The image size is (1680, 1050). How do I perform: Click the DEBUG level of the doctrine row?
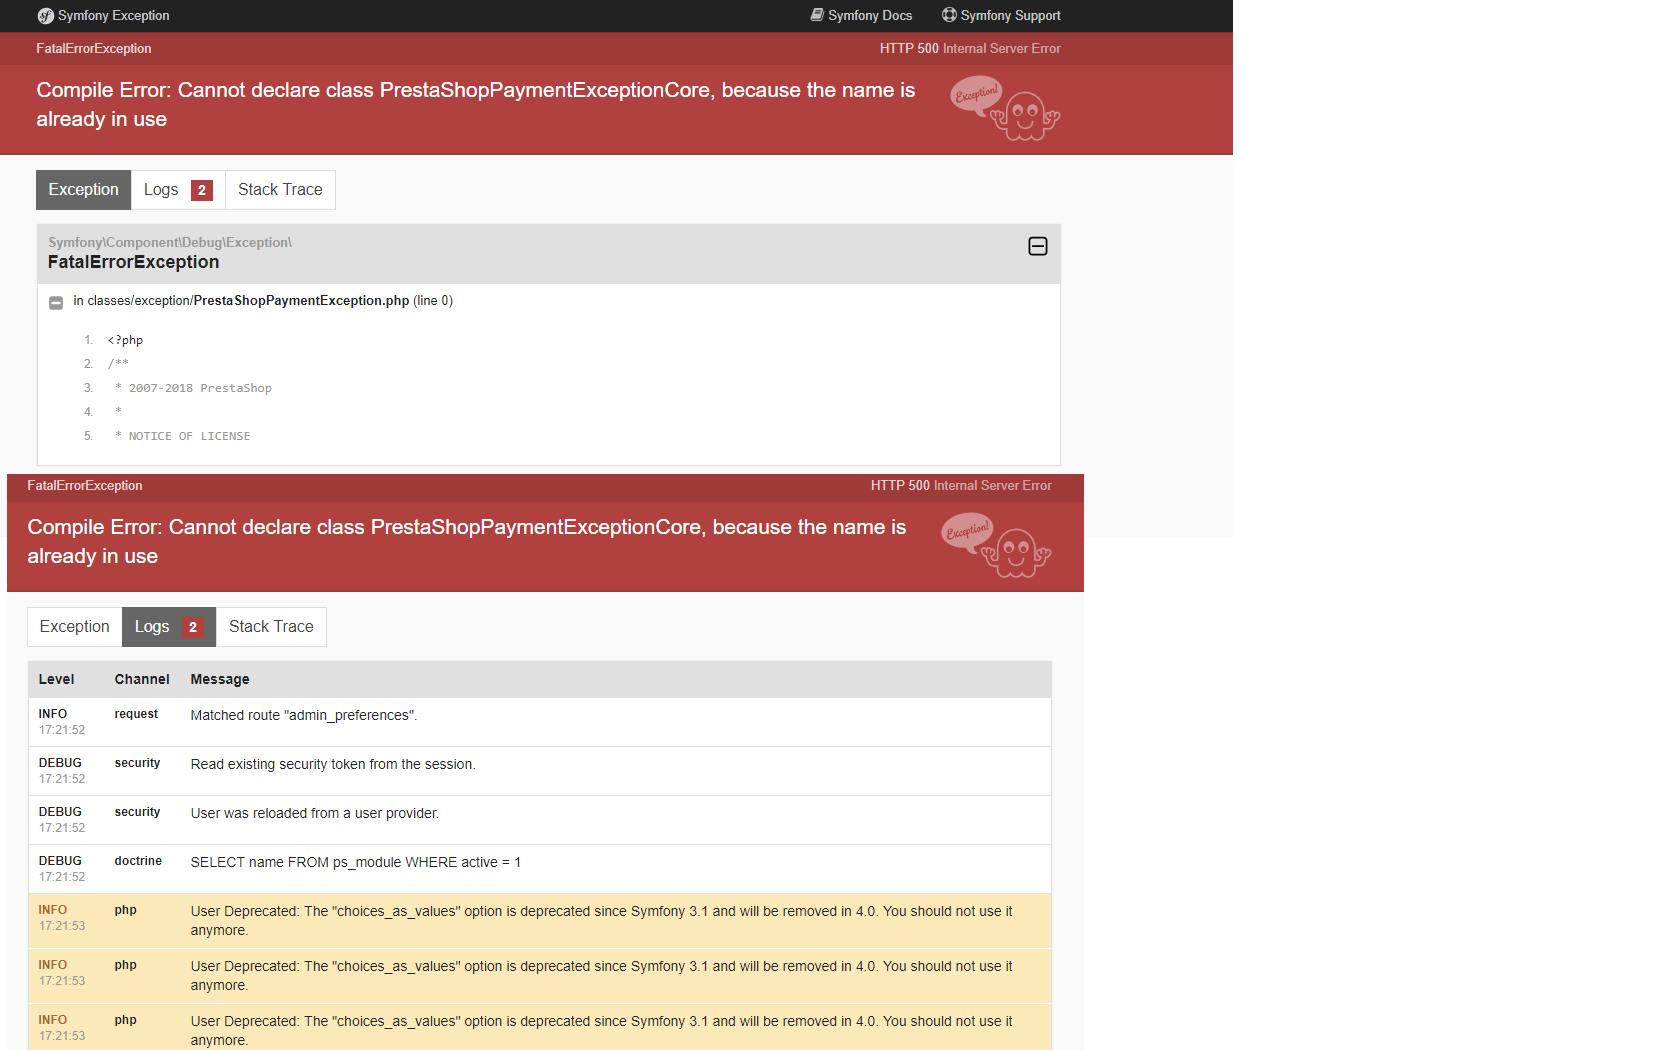(x=60, y=861)
